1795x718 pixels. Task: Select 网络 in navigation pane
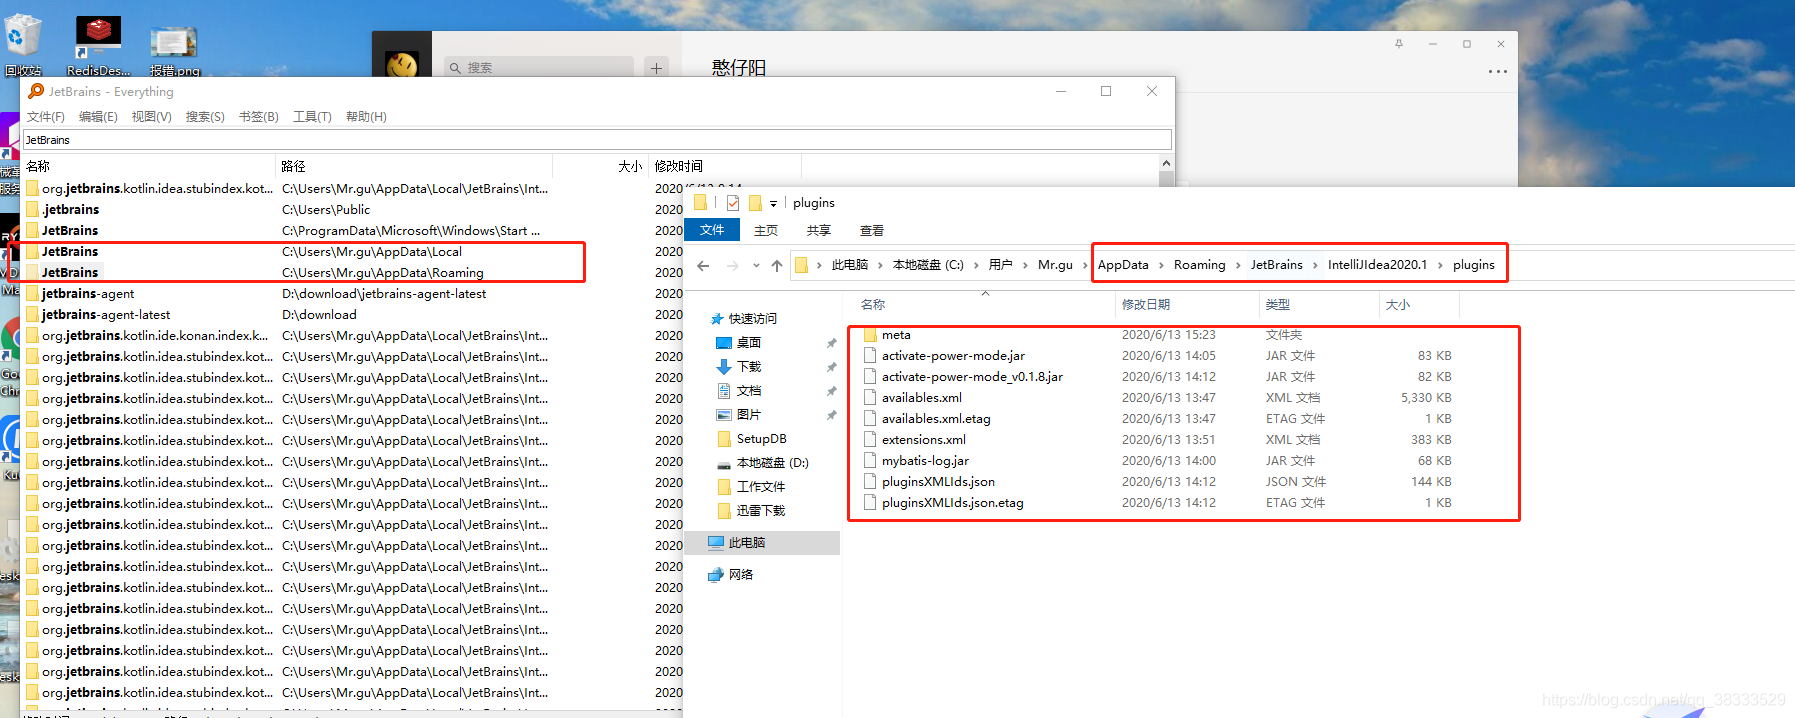click(740, 575)
